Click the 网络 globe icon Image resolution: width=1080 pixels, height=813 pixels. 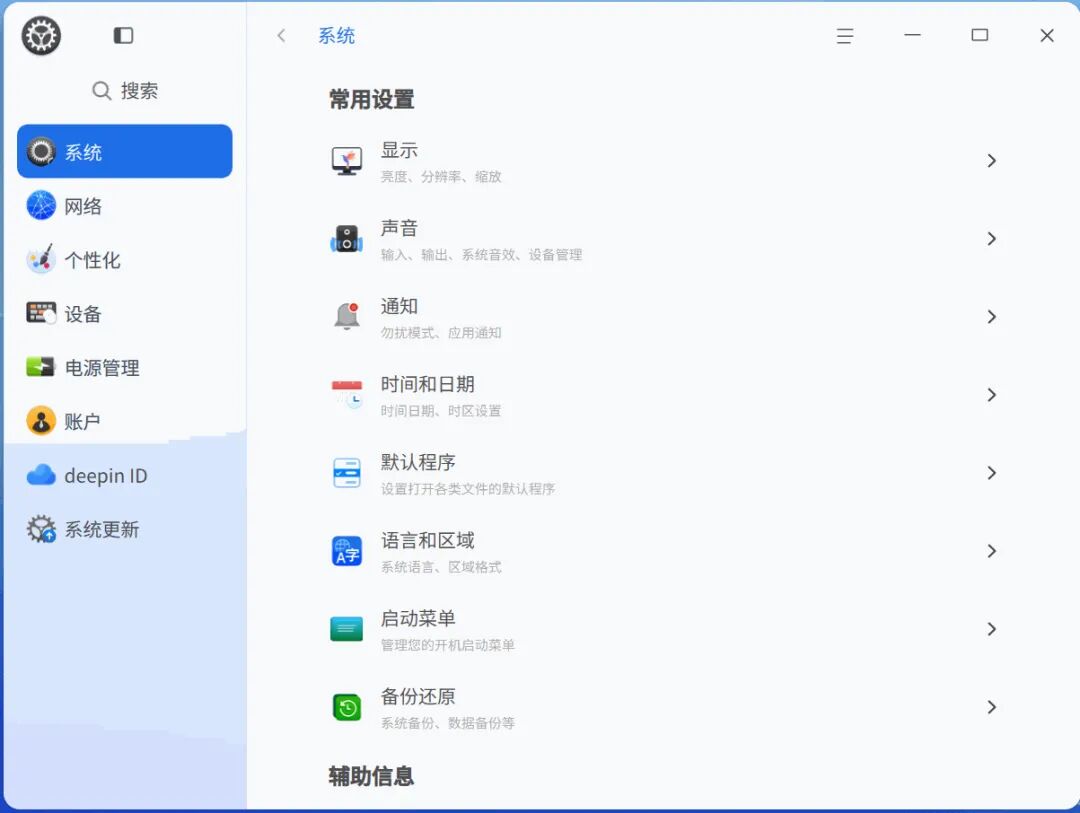click(x=41, y=205)
